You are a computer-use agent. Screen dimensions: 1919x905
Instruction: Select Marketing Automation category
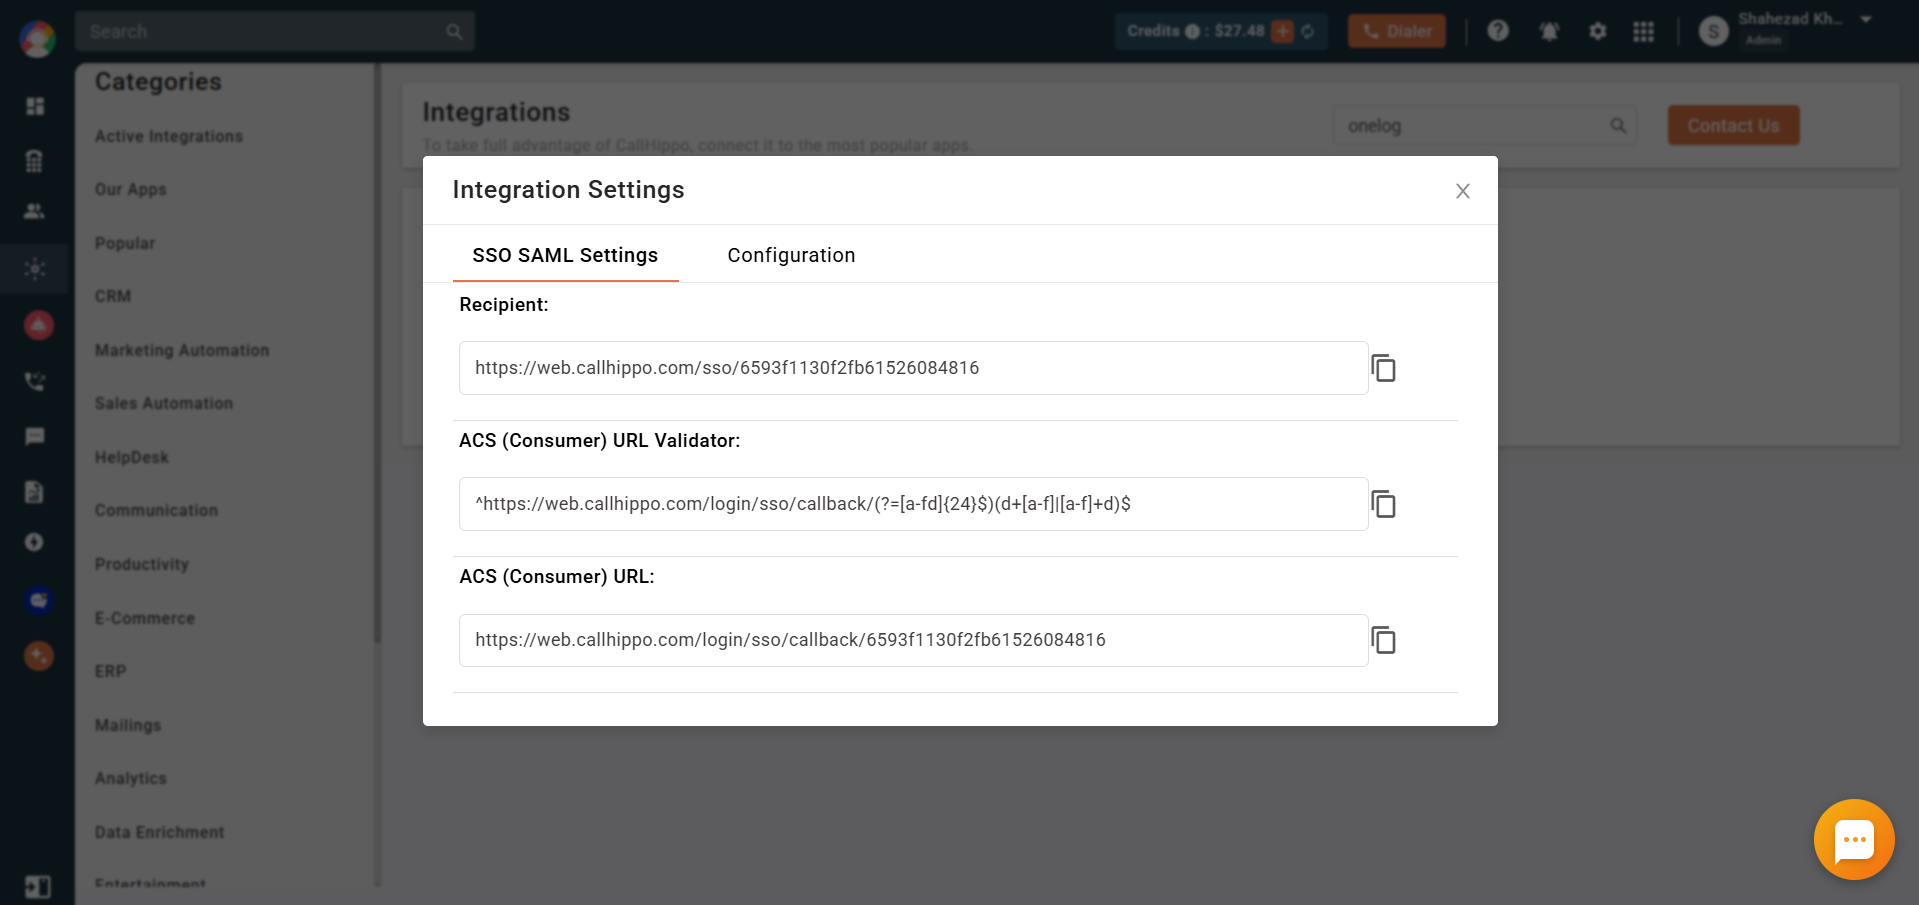pyautogui.click(x=182, y=350)
